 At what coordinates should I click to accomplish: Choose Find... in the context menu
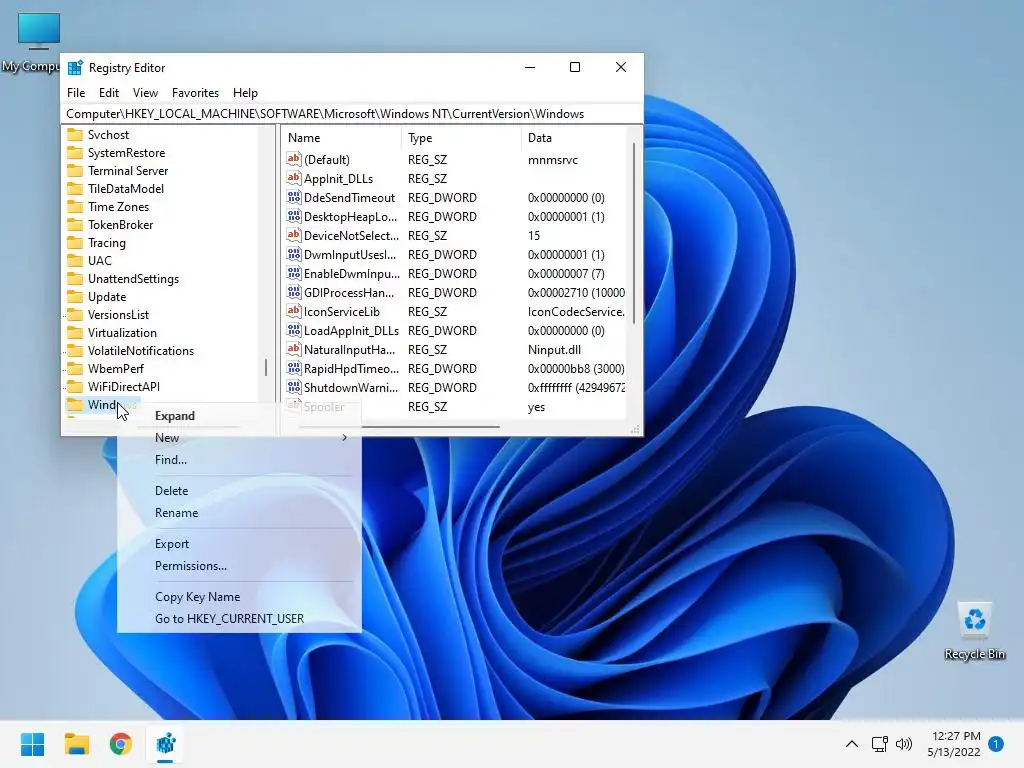pos(239,460)
